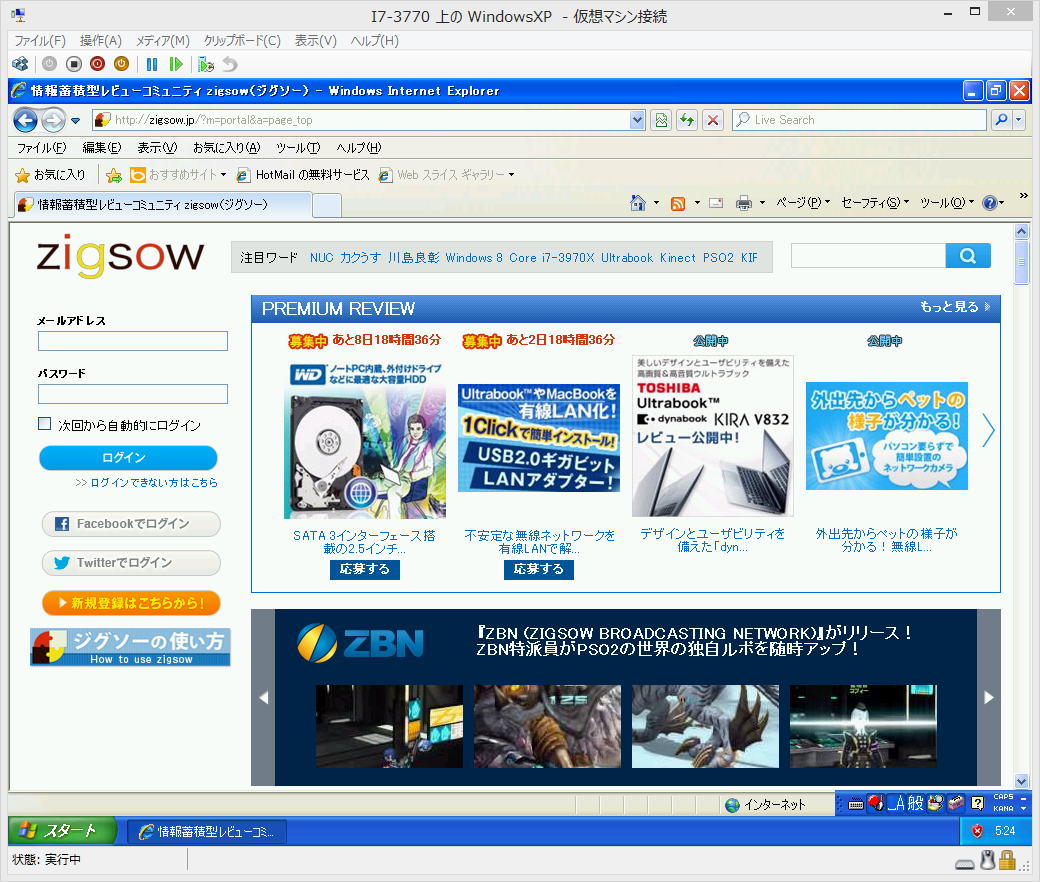Click the zigsow site search magnifier button
The image size is (1040, 882).
[x=968, y=256]
